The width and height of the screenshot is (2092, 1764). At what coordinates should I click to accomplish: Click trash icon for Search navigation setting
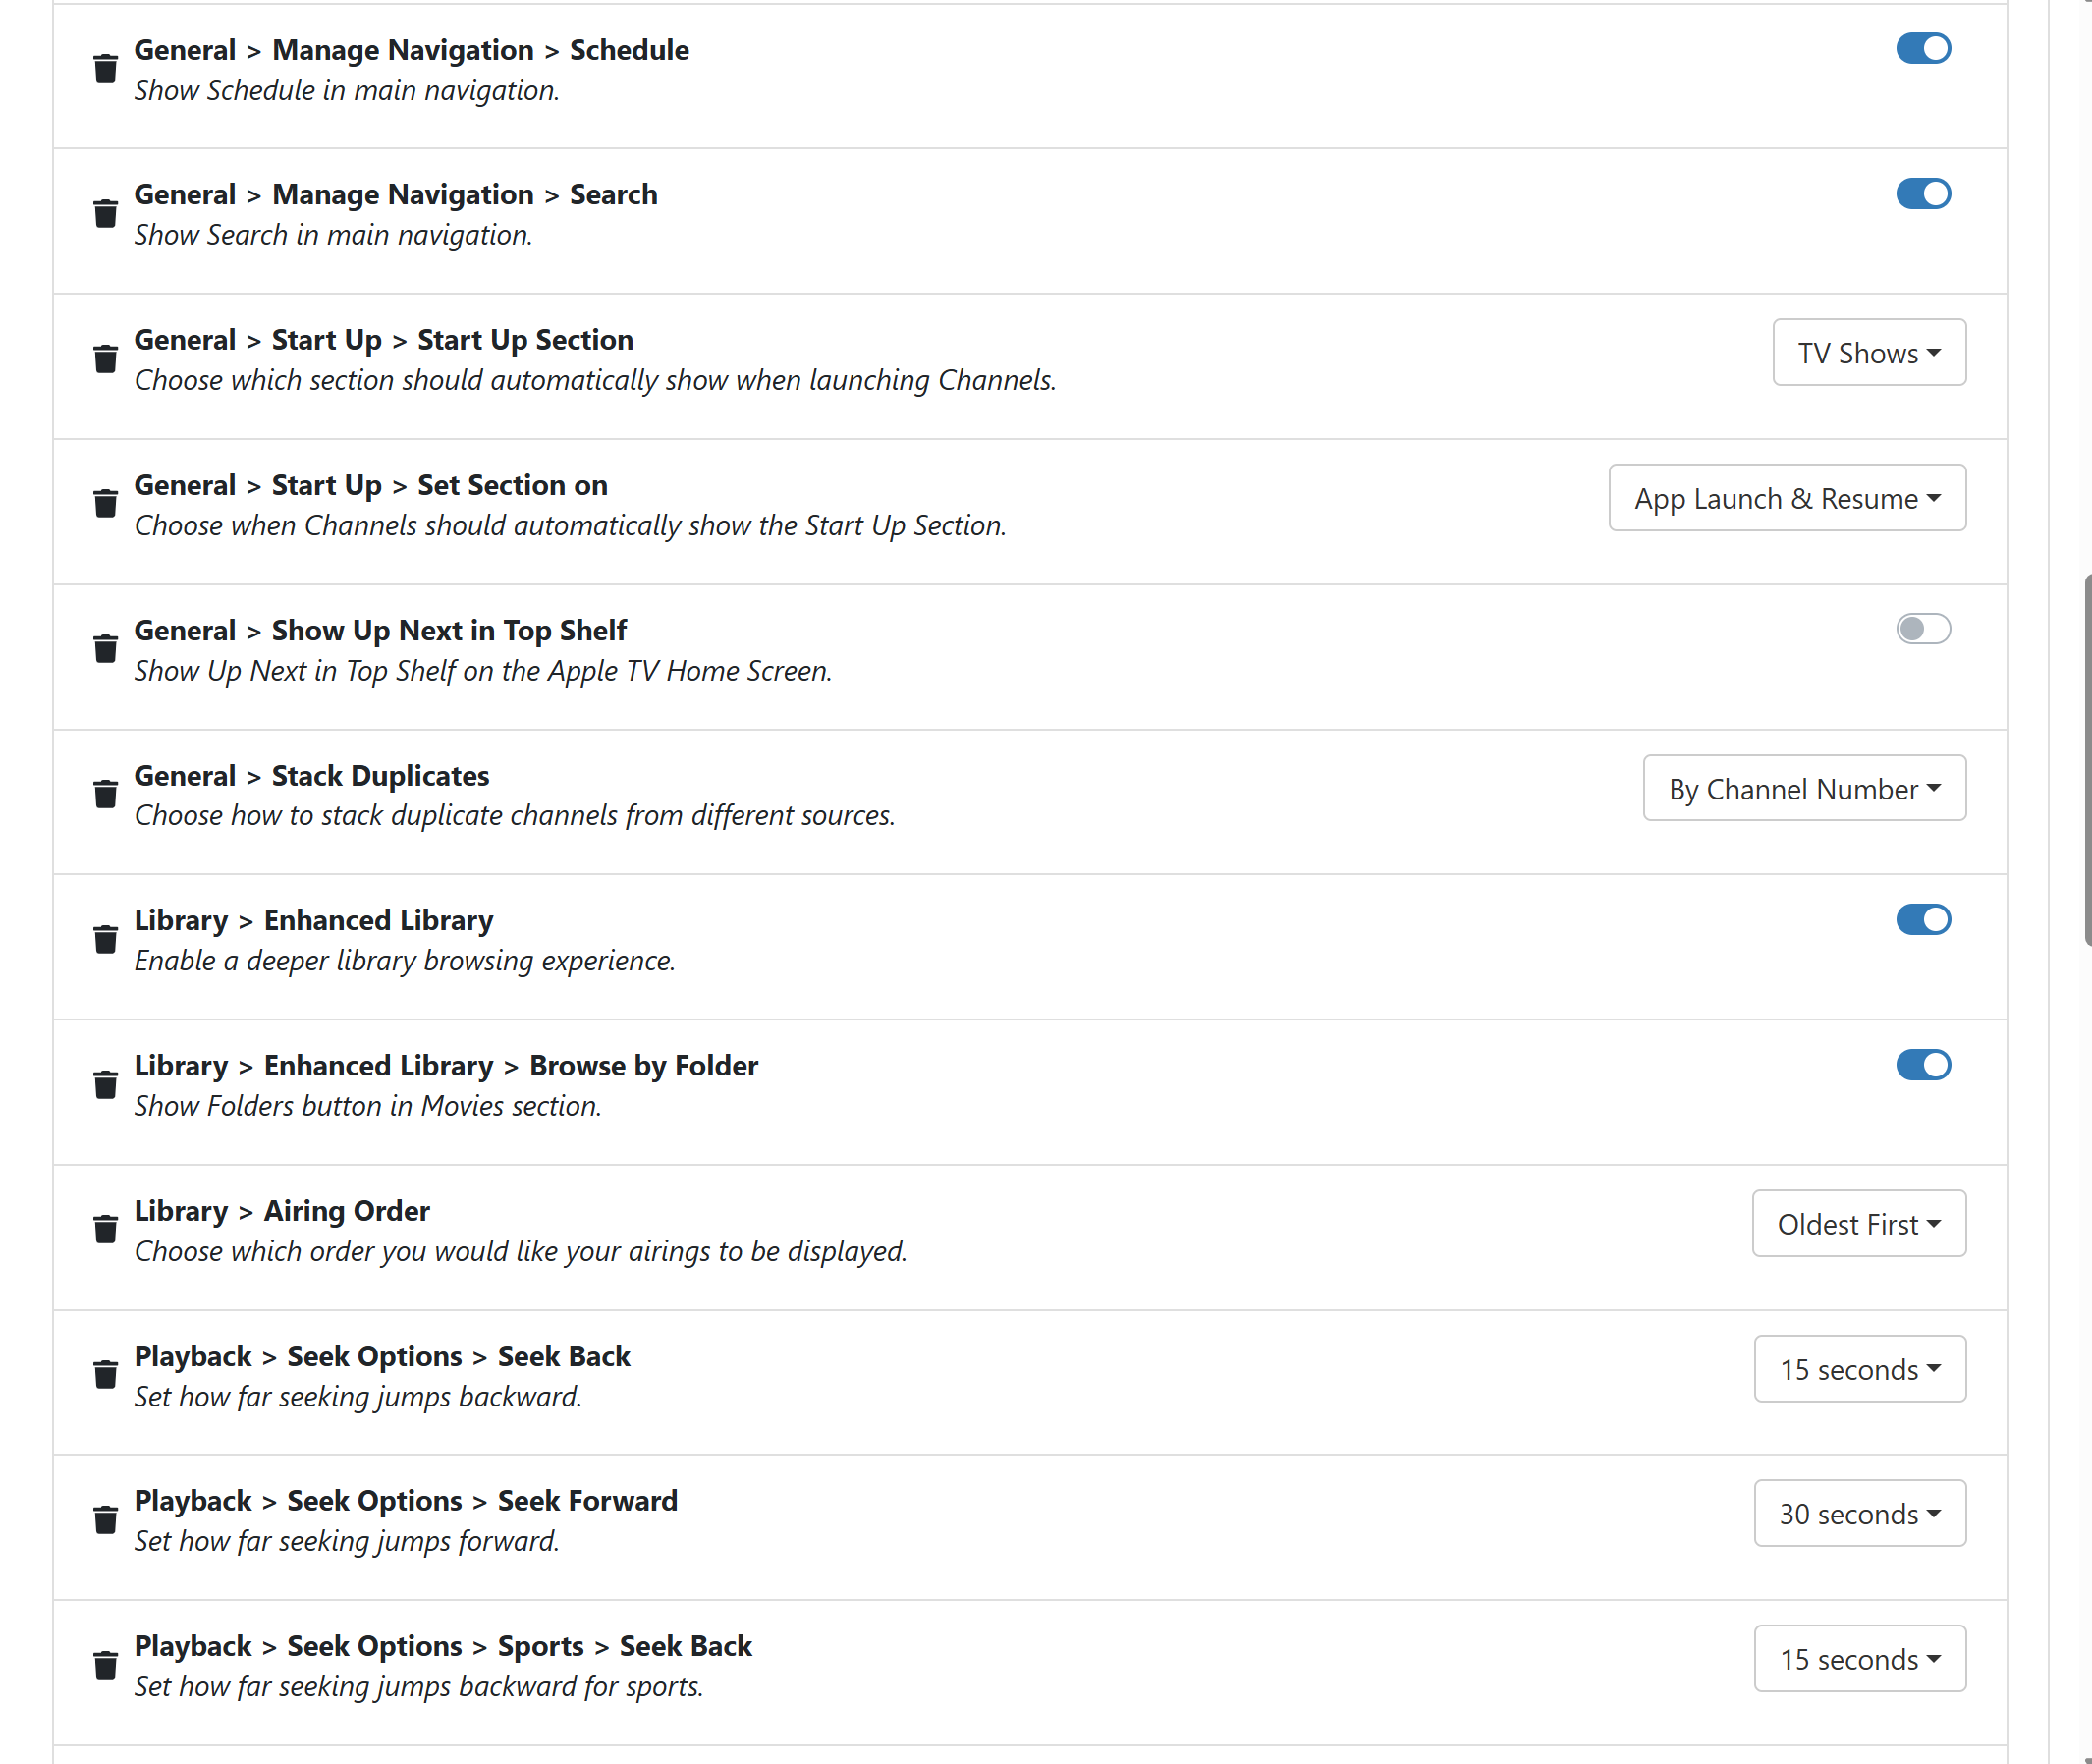105,214
